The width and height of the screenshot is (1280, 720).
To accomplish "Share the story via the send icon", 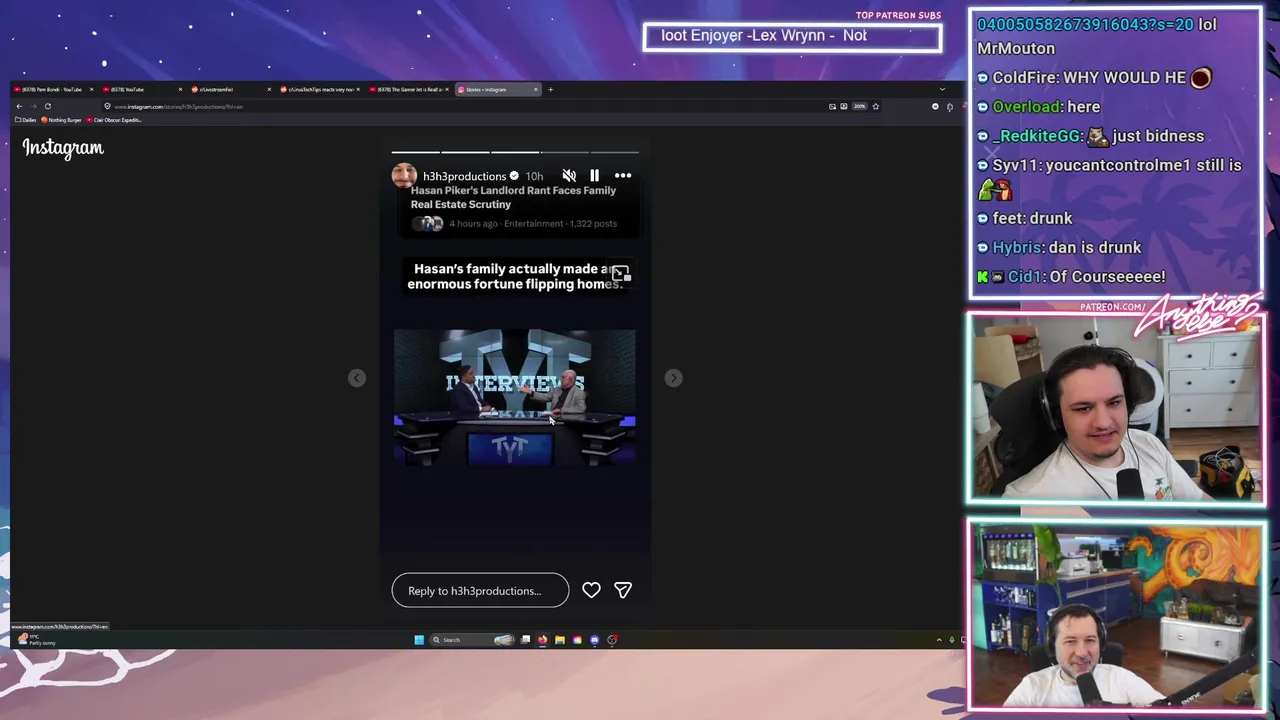I will coord(623,590).
